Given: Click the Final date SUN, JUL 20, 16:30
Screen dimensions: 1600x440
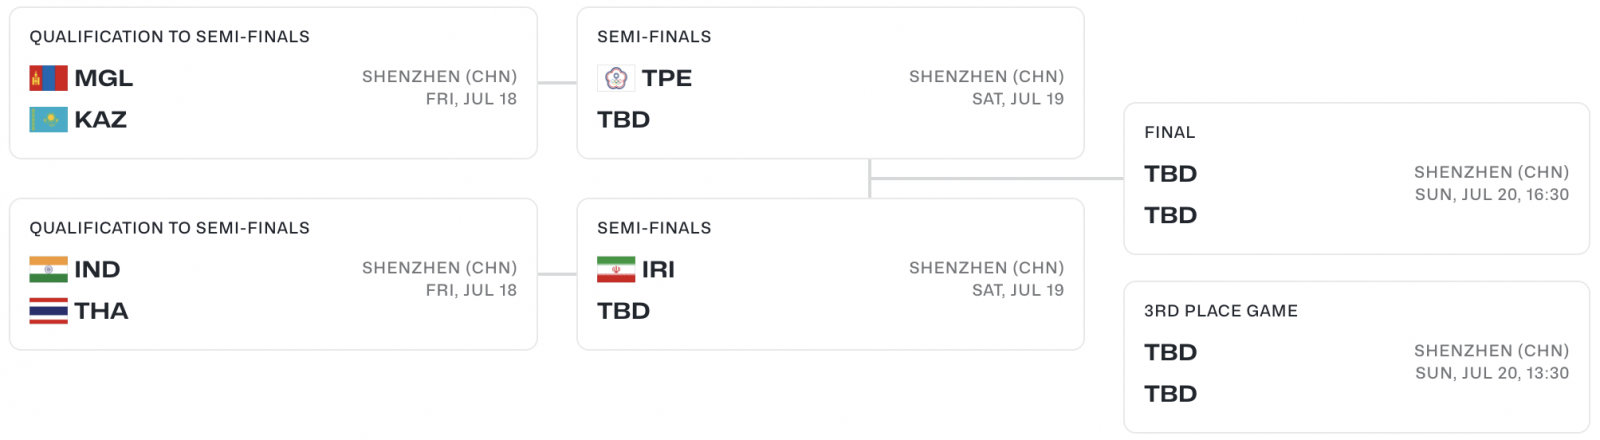Looking at the screenshot, I should point(1492,195).
